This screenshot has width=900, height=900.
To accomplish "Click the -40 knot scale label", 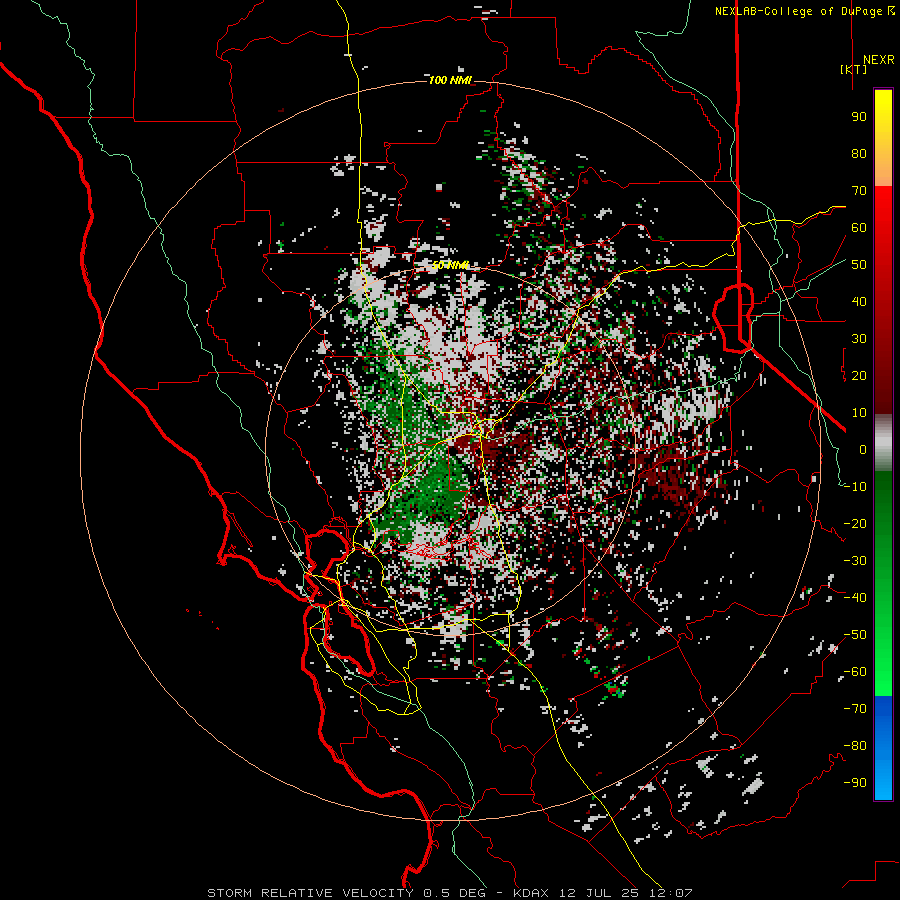I will [x=856, y=598].
